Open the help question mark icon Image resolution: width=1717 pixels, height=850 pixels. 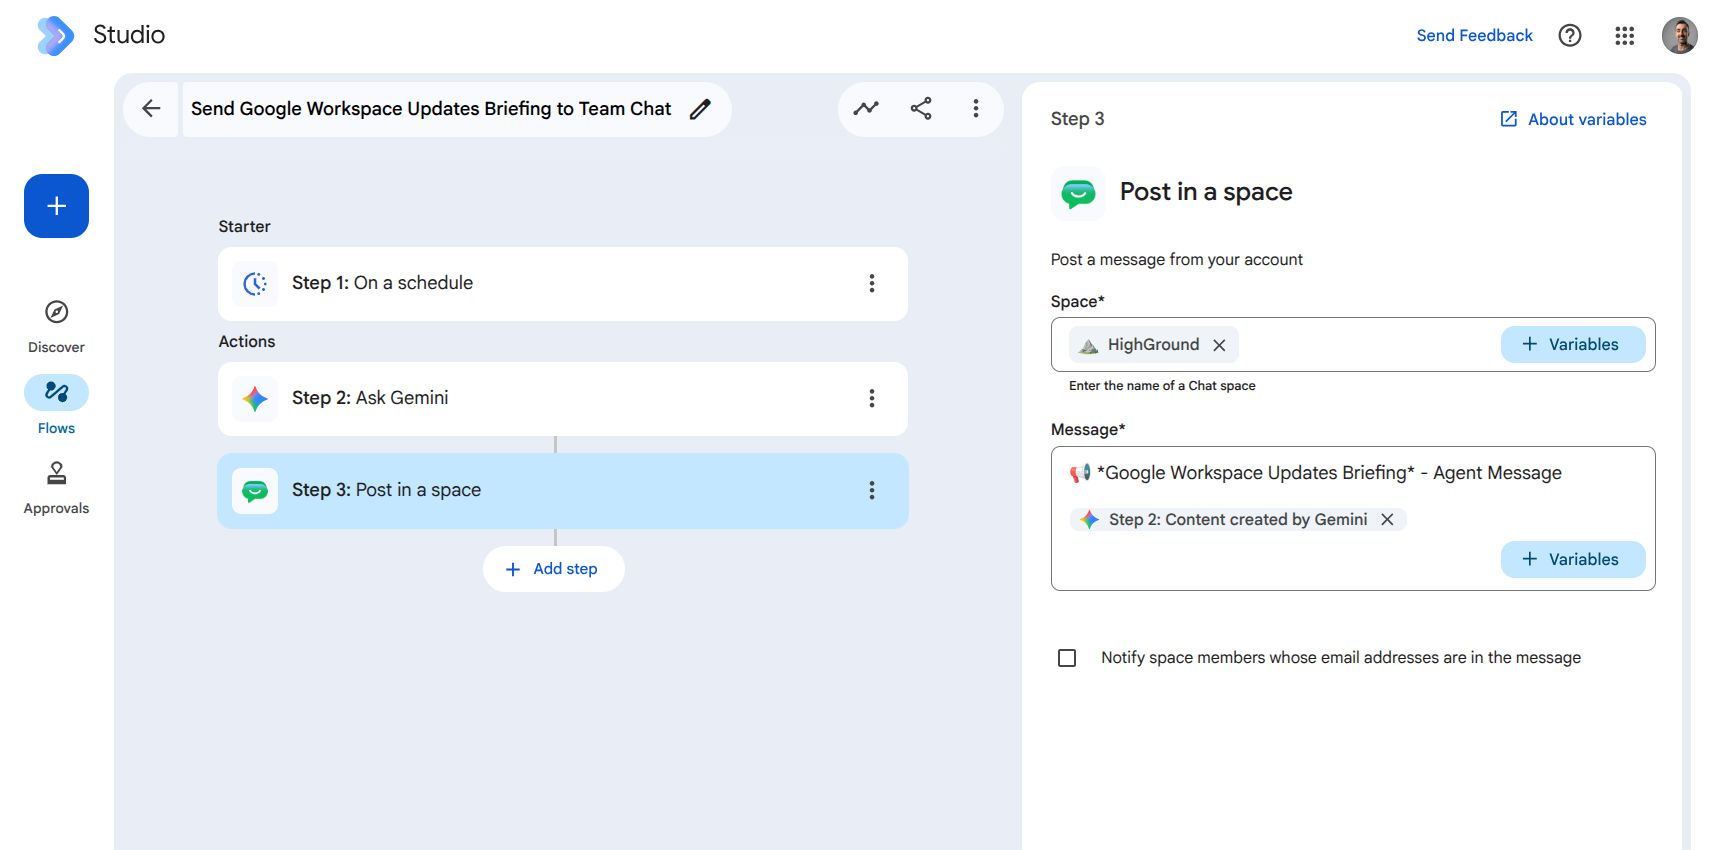[1570, 36]
